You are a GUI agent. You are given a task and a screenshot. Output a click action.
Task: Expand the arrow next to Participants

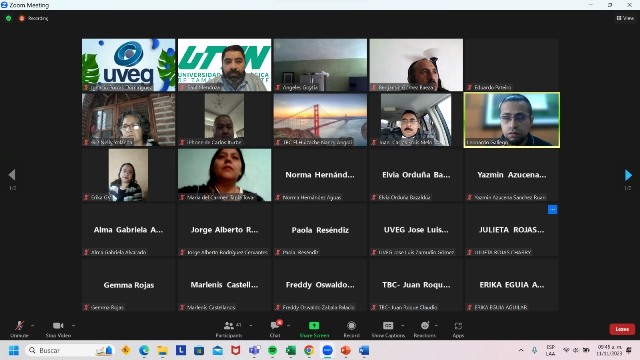point(251,325)
